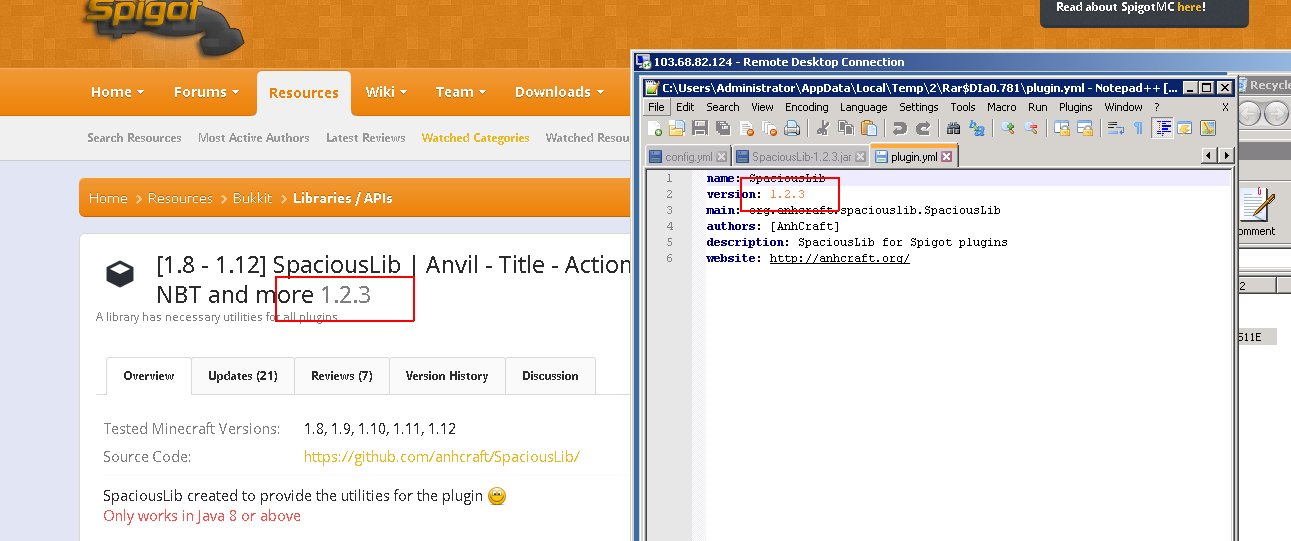Click the Redo arrow toolbar icon
1291x541 pixels.
tap(922, 128)
